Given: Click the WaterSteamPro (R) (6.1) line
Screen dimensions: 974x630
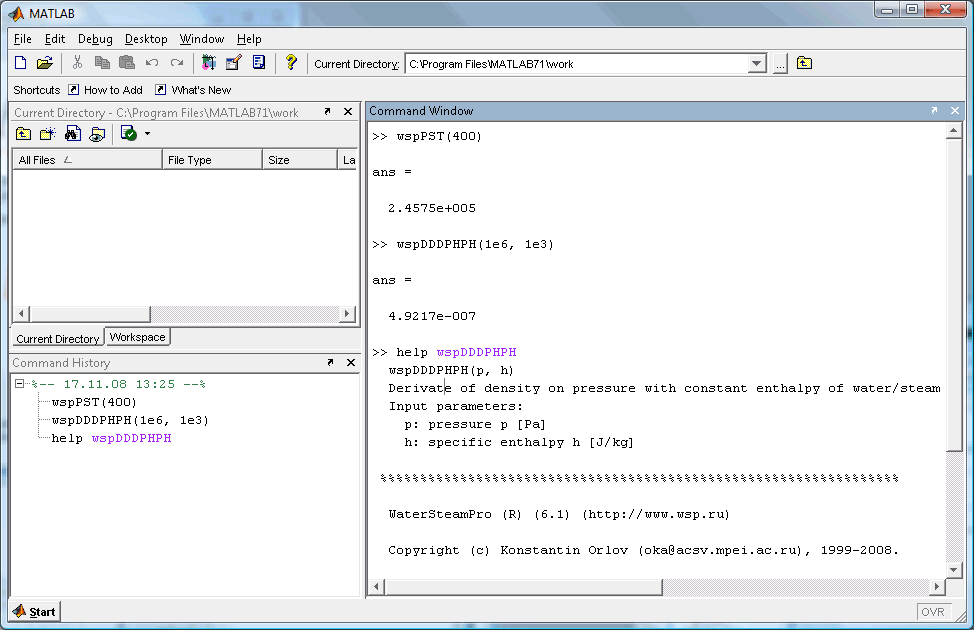Looking at the screenshot, I should [559, 514].
